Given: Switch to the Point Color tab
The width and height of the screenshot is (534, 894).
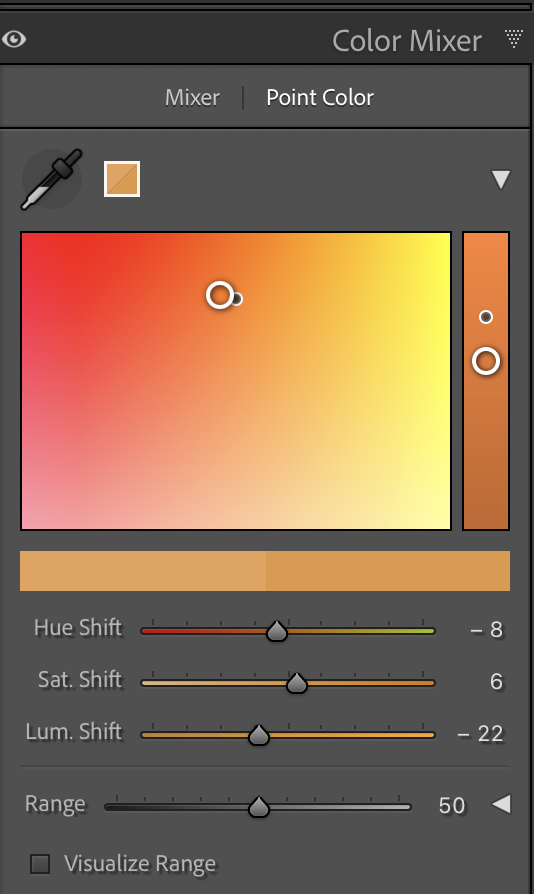Looking at the screenshot, I should (320, 97).
